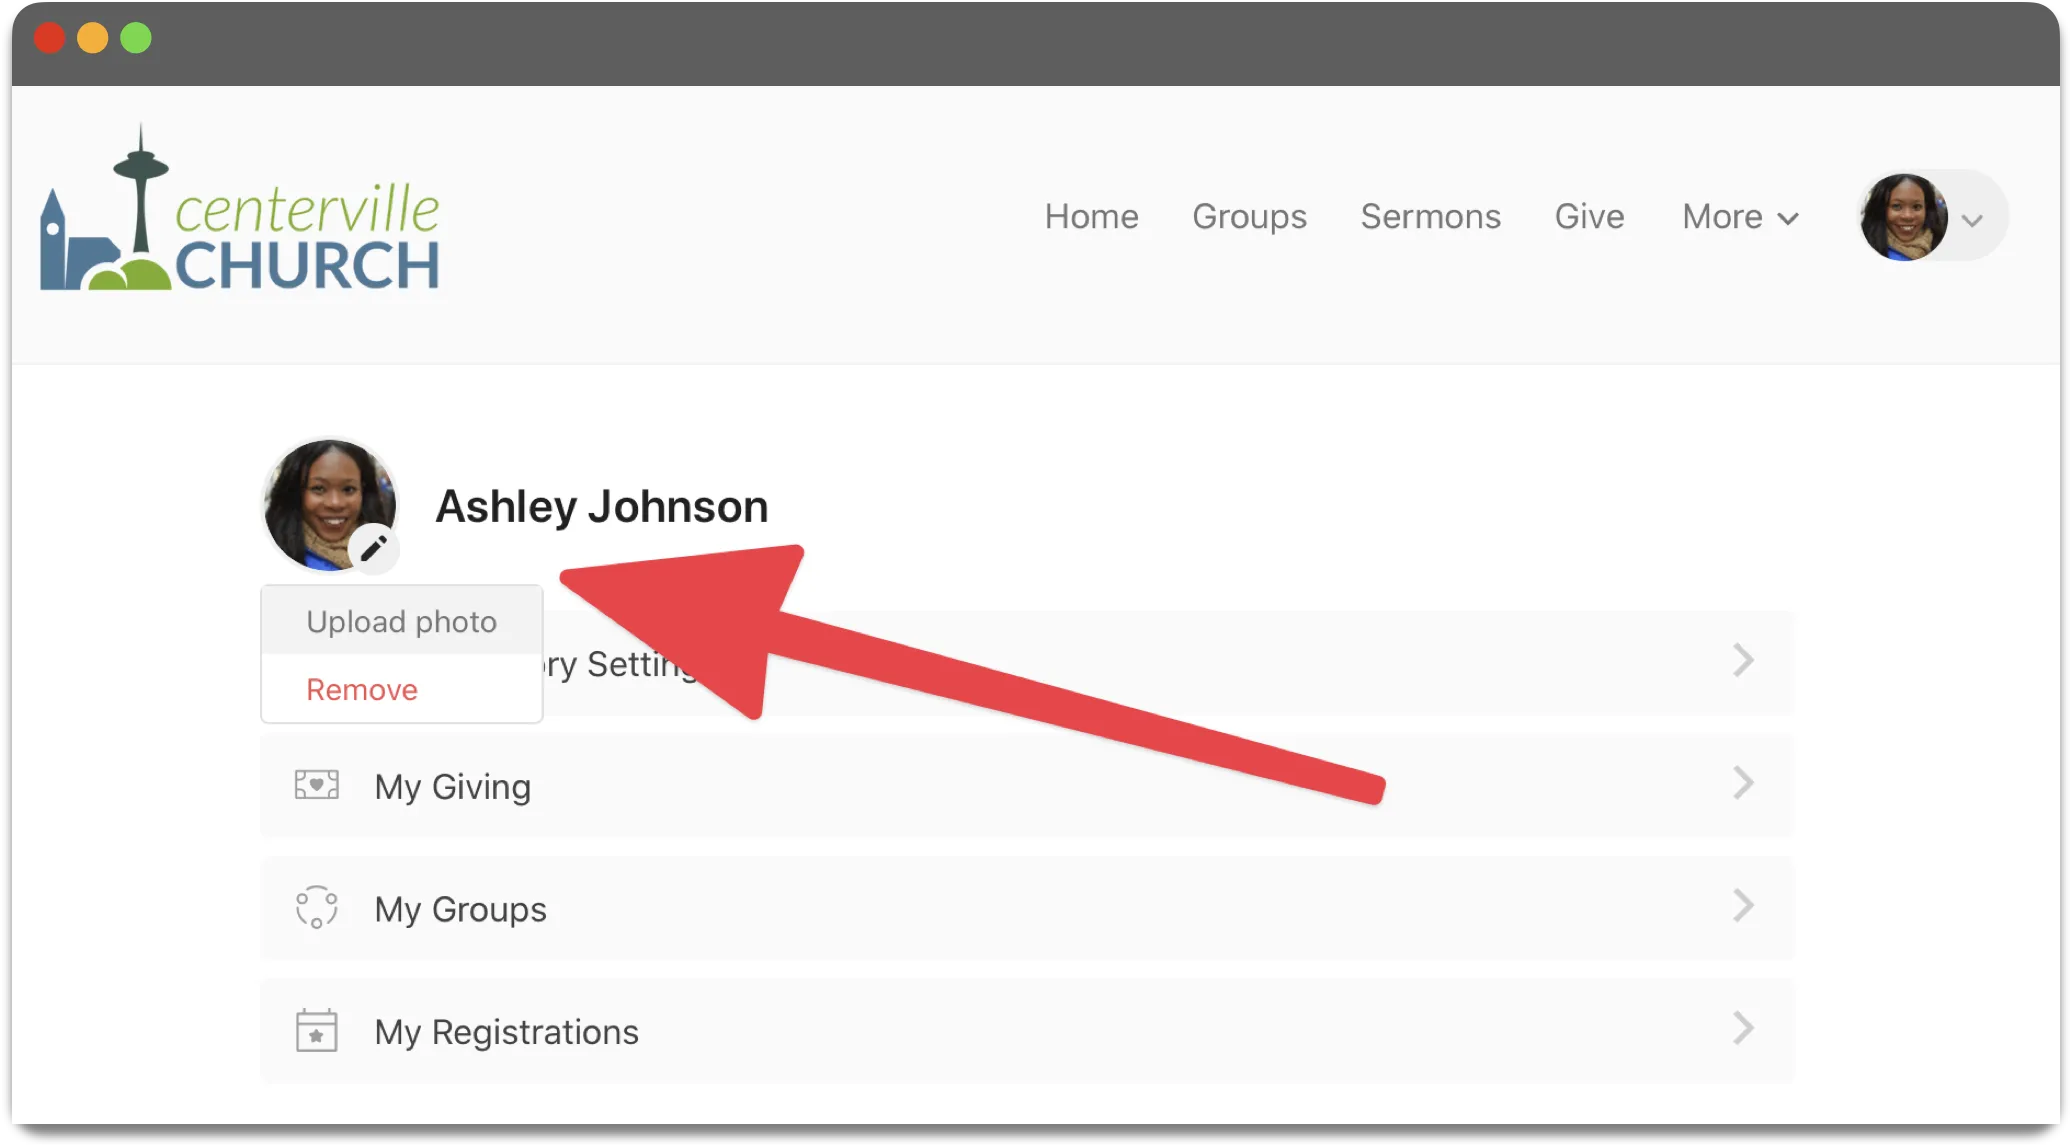Go to the Home page
The width and height of the screenshot is (2072, 1146).
(x=1091, y=217)
